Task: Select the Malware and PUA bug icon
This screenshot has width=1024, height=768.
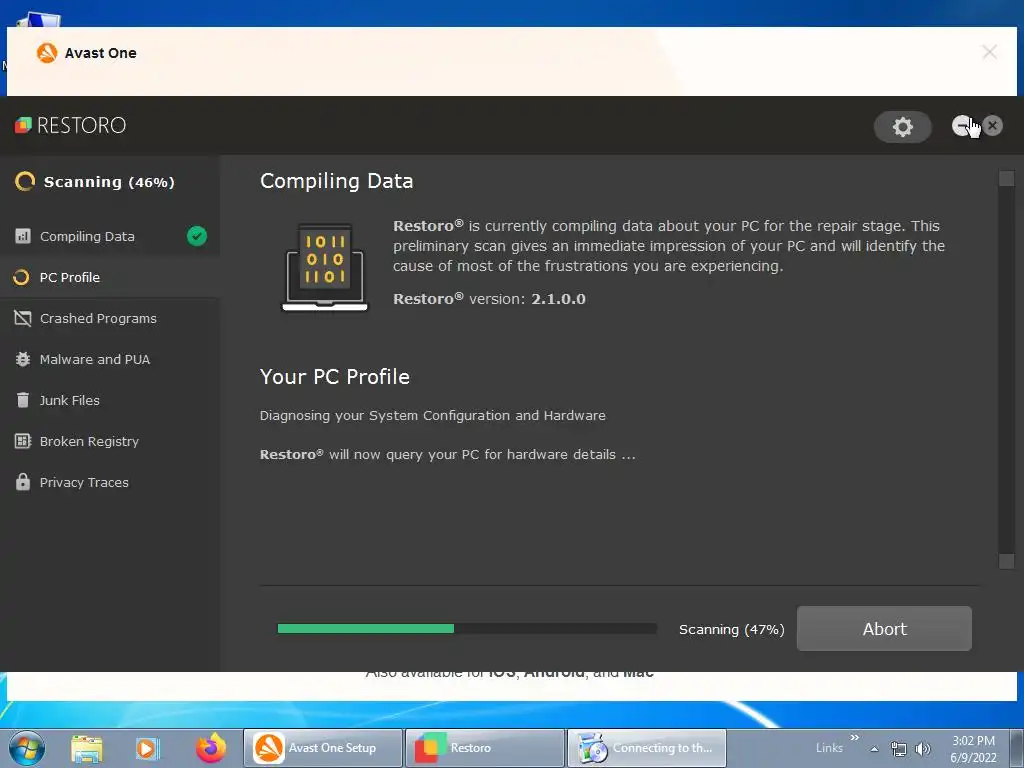Action: click(23, 359)
